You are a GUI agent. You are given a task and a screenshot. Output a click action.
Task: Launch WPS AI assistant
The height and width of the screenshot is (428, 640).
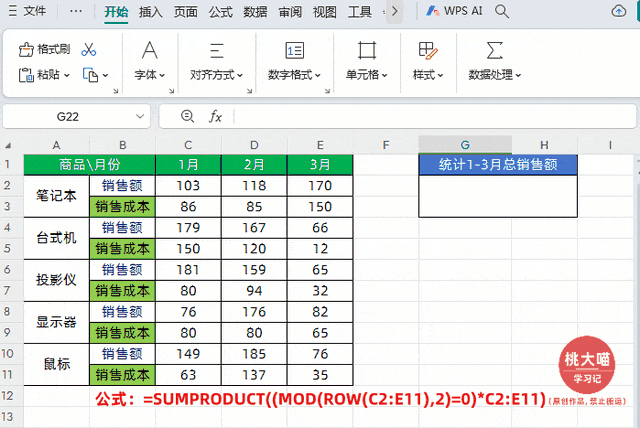point(454,11)
